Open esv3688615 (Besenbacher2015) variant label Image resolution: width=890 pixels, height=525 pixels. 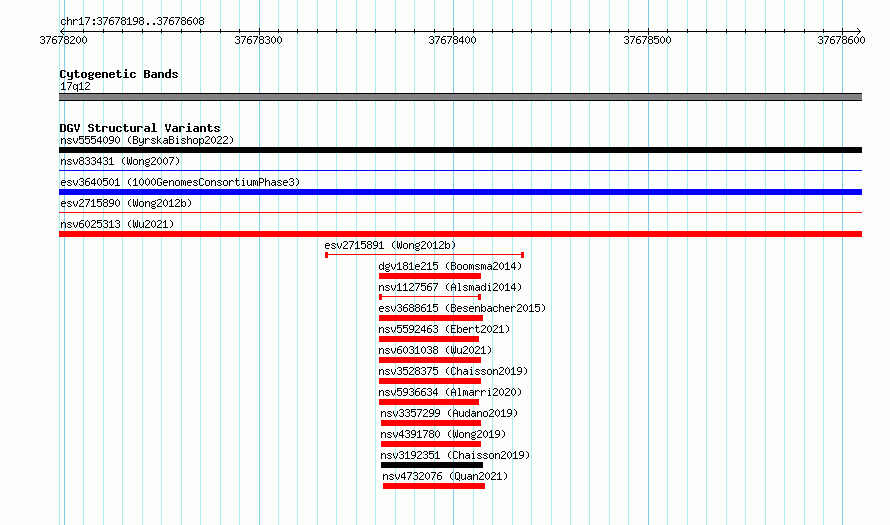(462, 308)
